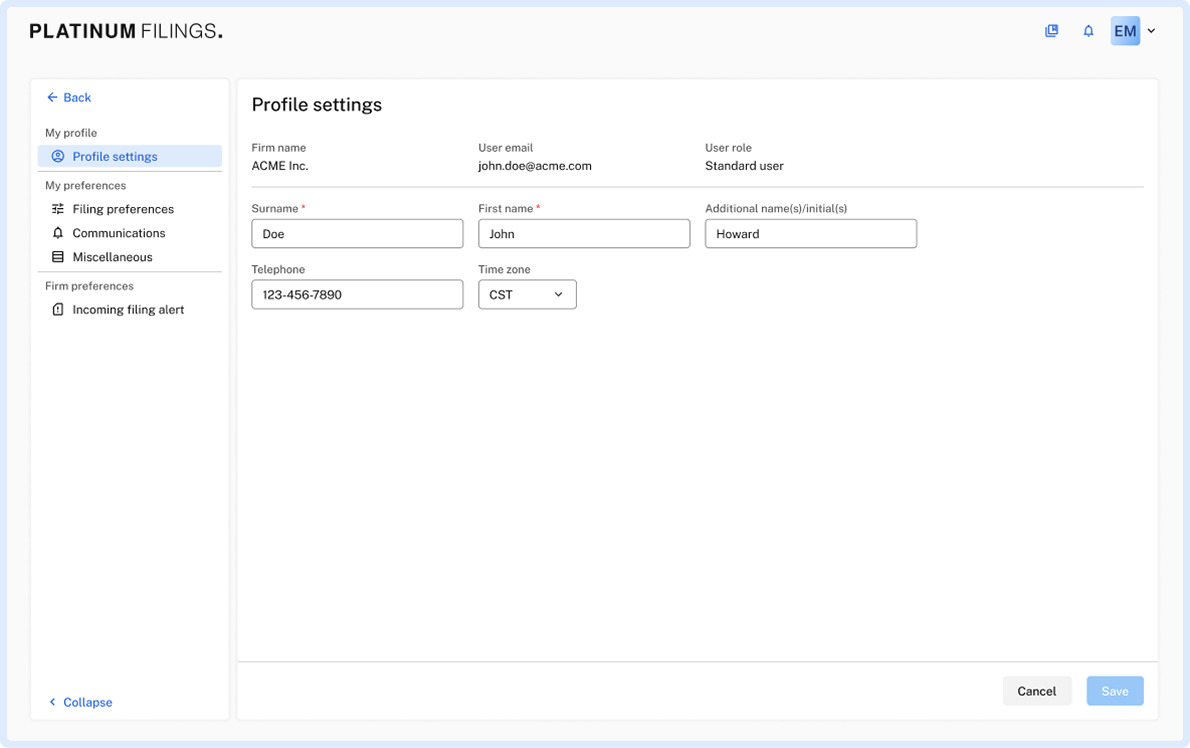Image resolution: width=1190 pixels, height=748 pixels.
Task: Open the library icon in top bar
Action: (x=1051, y=31)
